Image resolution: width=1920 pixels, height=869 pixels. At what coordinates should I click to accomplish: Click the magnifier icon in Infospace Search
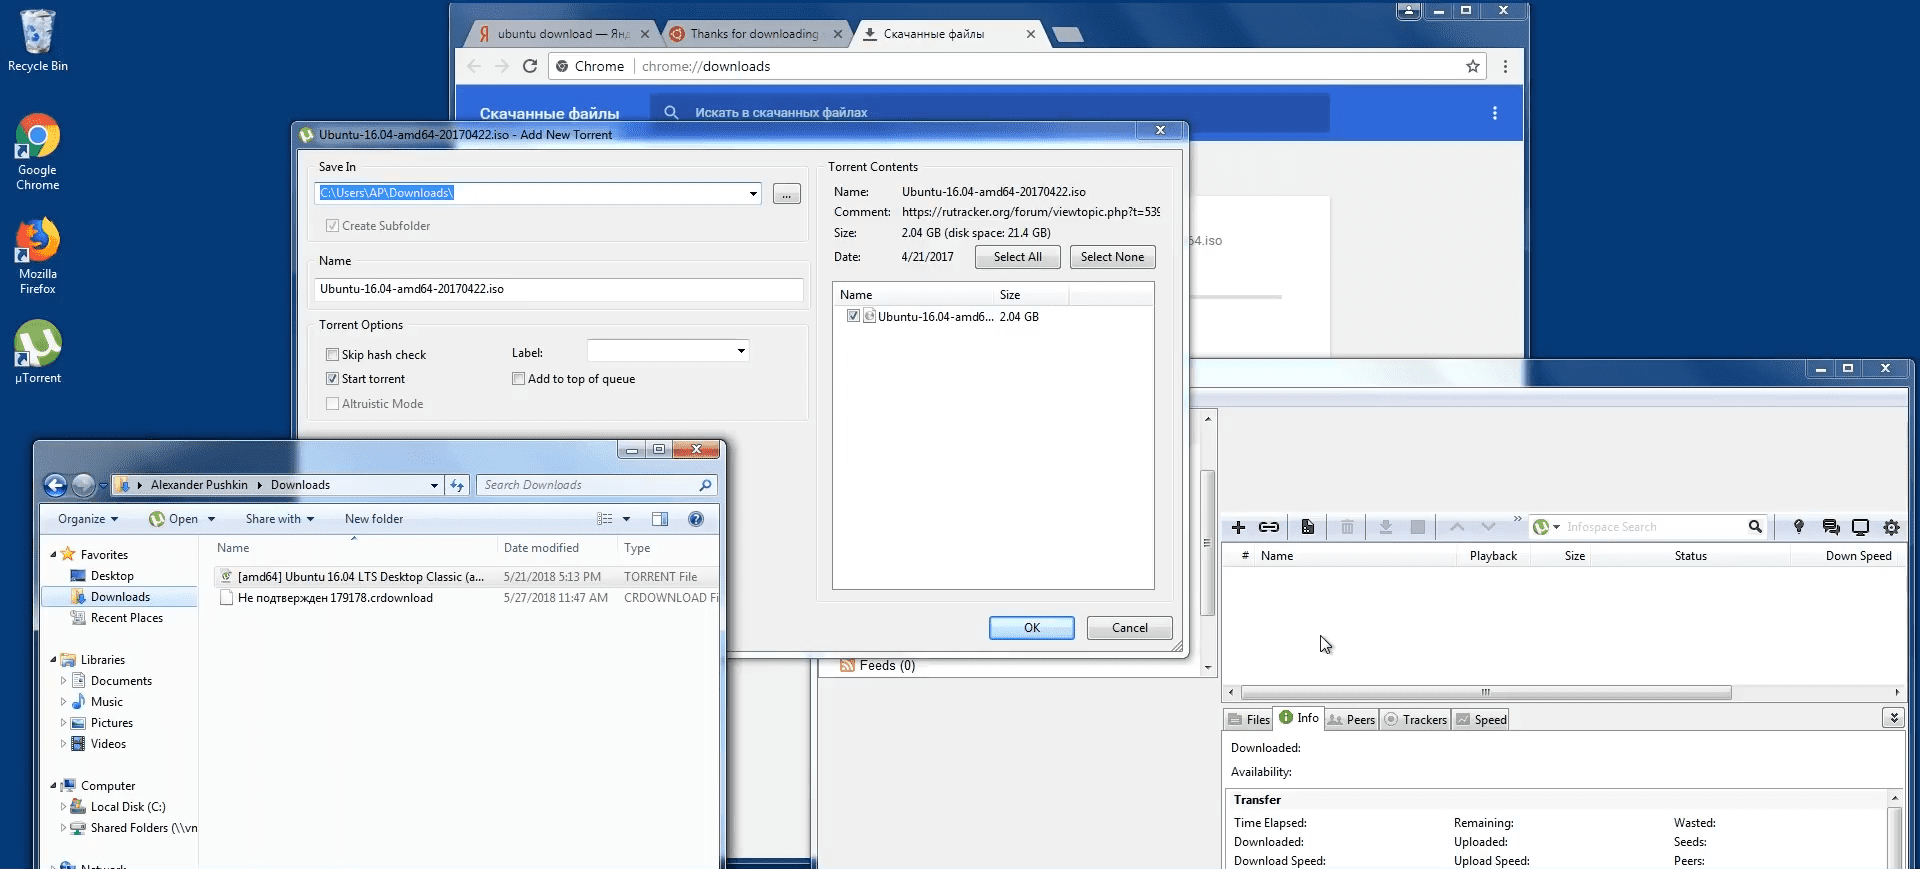pos(1755,527)
